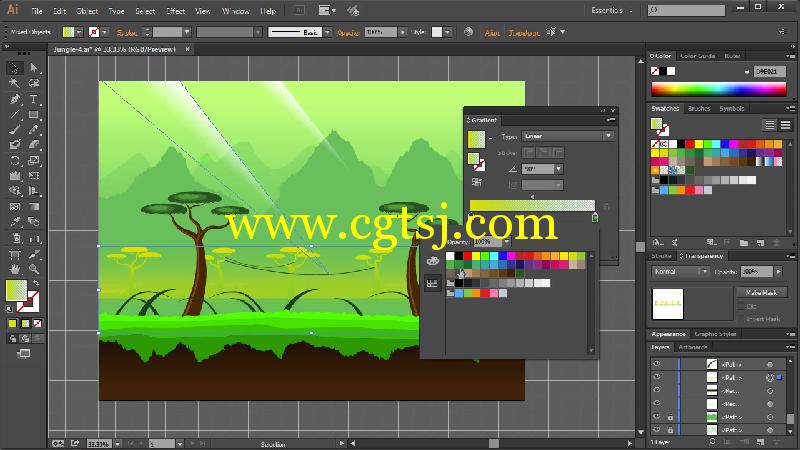Click the New Swatch icon in Swatches panel
The height and width of the screenshot is (450, 800).
761,243
